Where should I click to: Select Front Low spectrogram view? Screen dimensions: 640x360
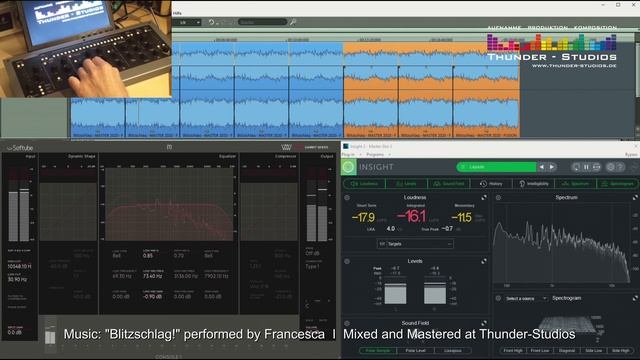pyautogui.click(x=540, y=351)
